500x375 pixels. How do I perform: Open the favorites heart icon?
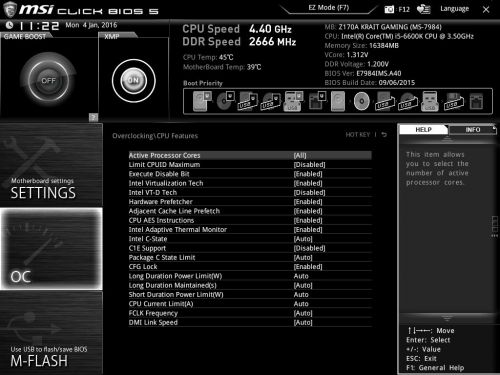pos(423,9)
